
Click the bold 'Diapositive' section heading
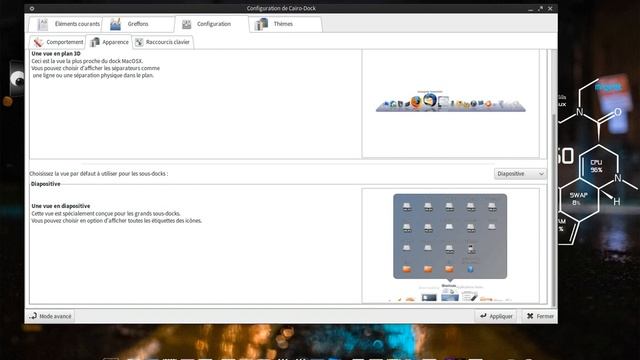point(46,184)
